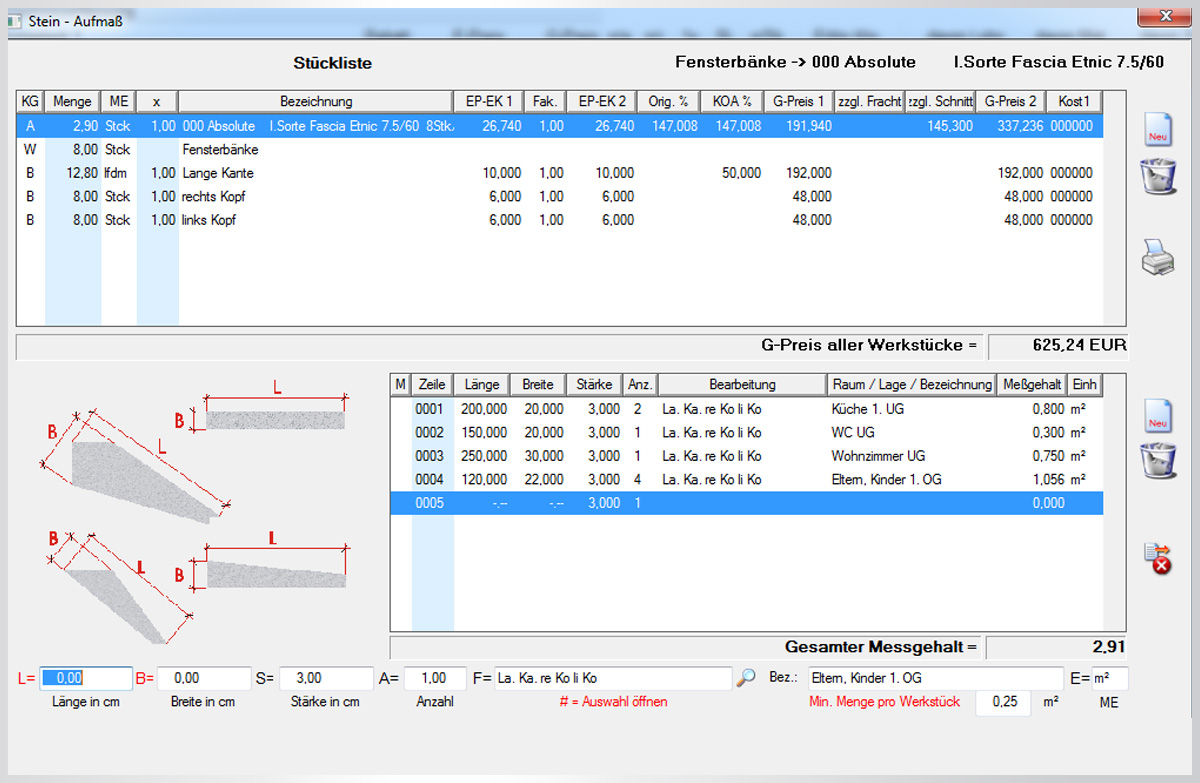
Task: Select the 000 Absolute piece list row
Action: click(x=560, y=126)
